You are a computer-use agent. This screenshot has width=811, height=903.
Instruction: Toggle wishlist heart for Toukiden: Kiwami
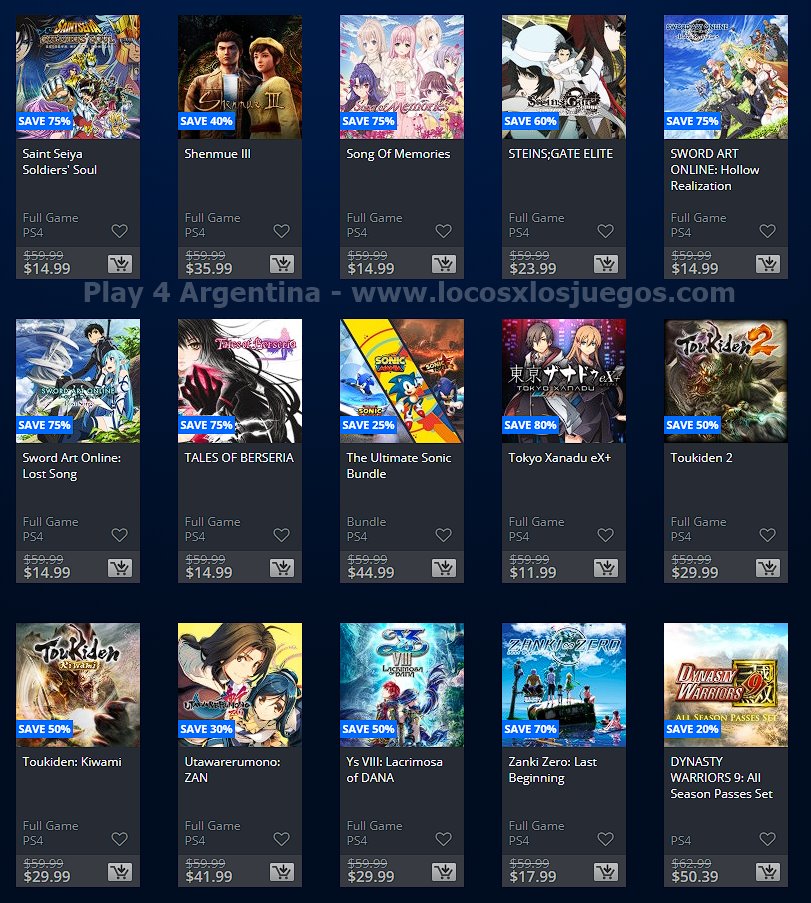coord(120,839)
